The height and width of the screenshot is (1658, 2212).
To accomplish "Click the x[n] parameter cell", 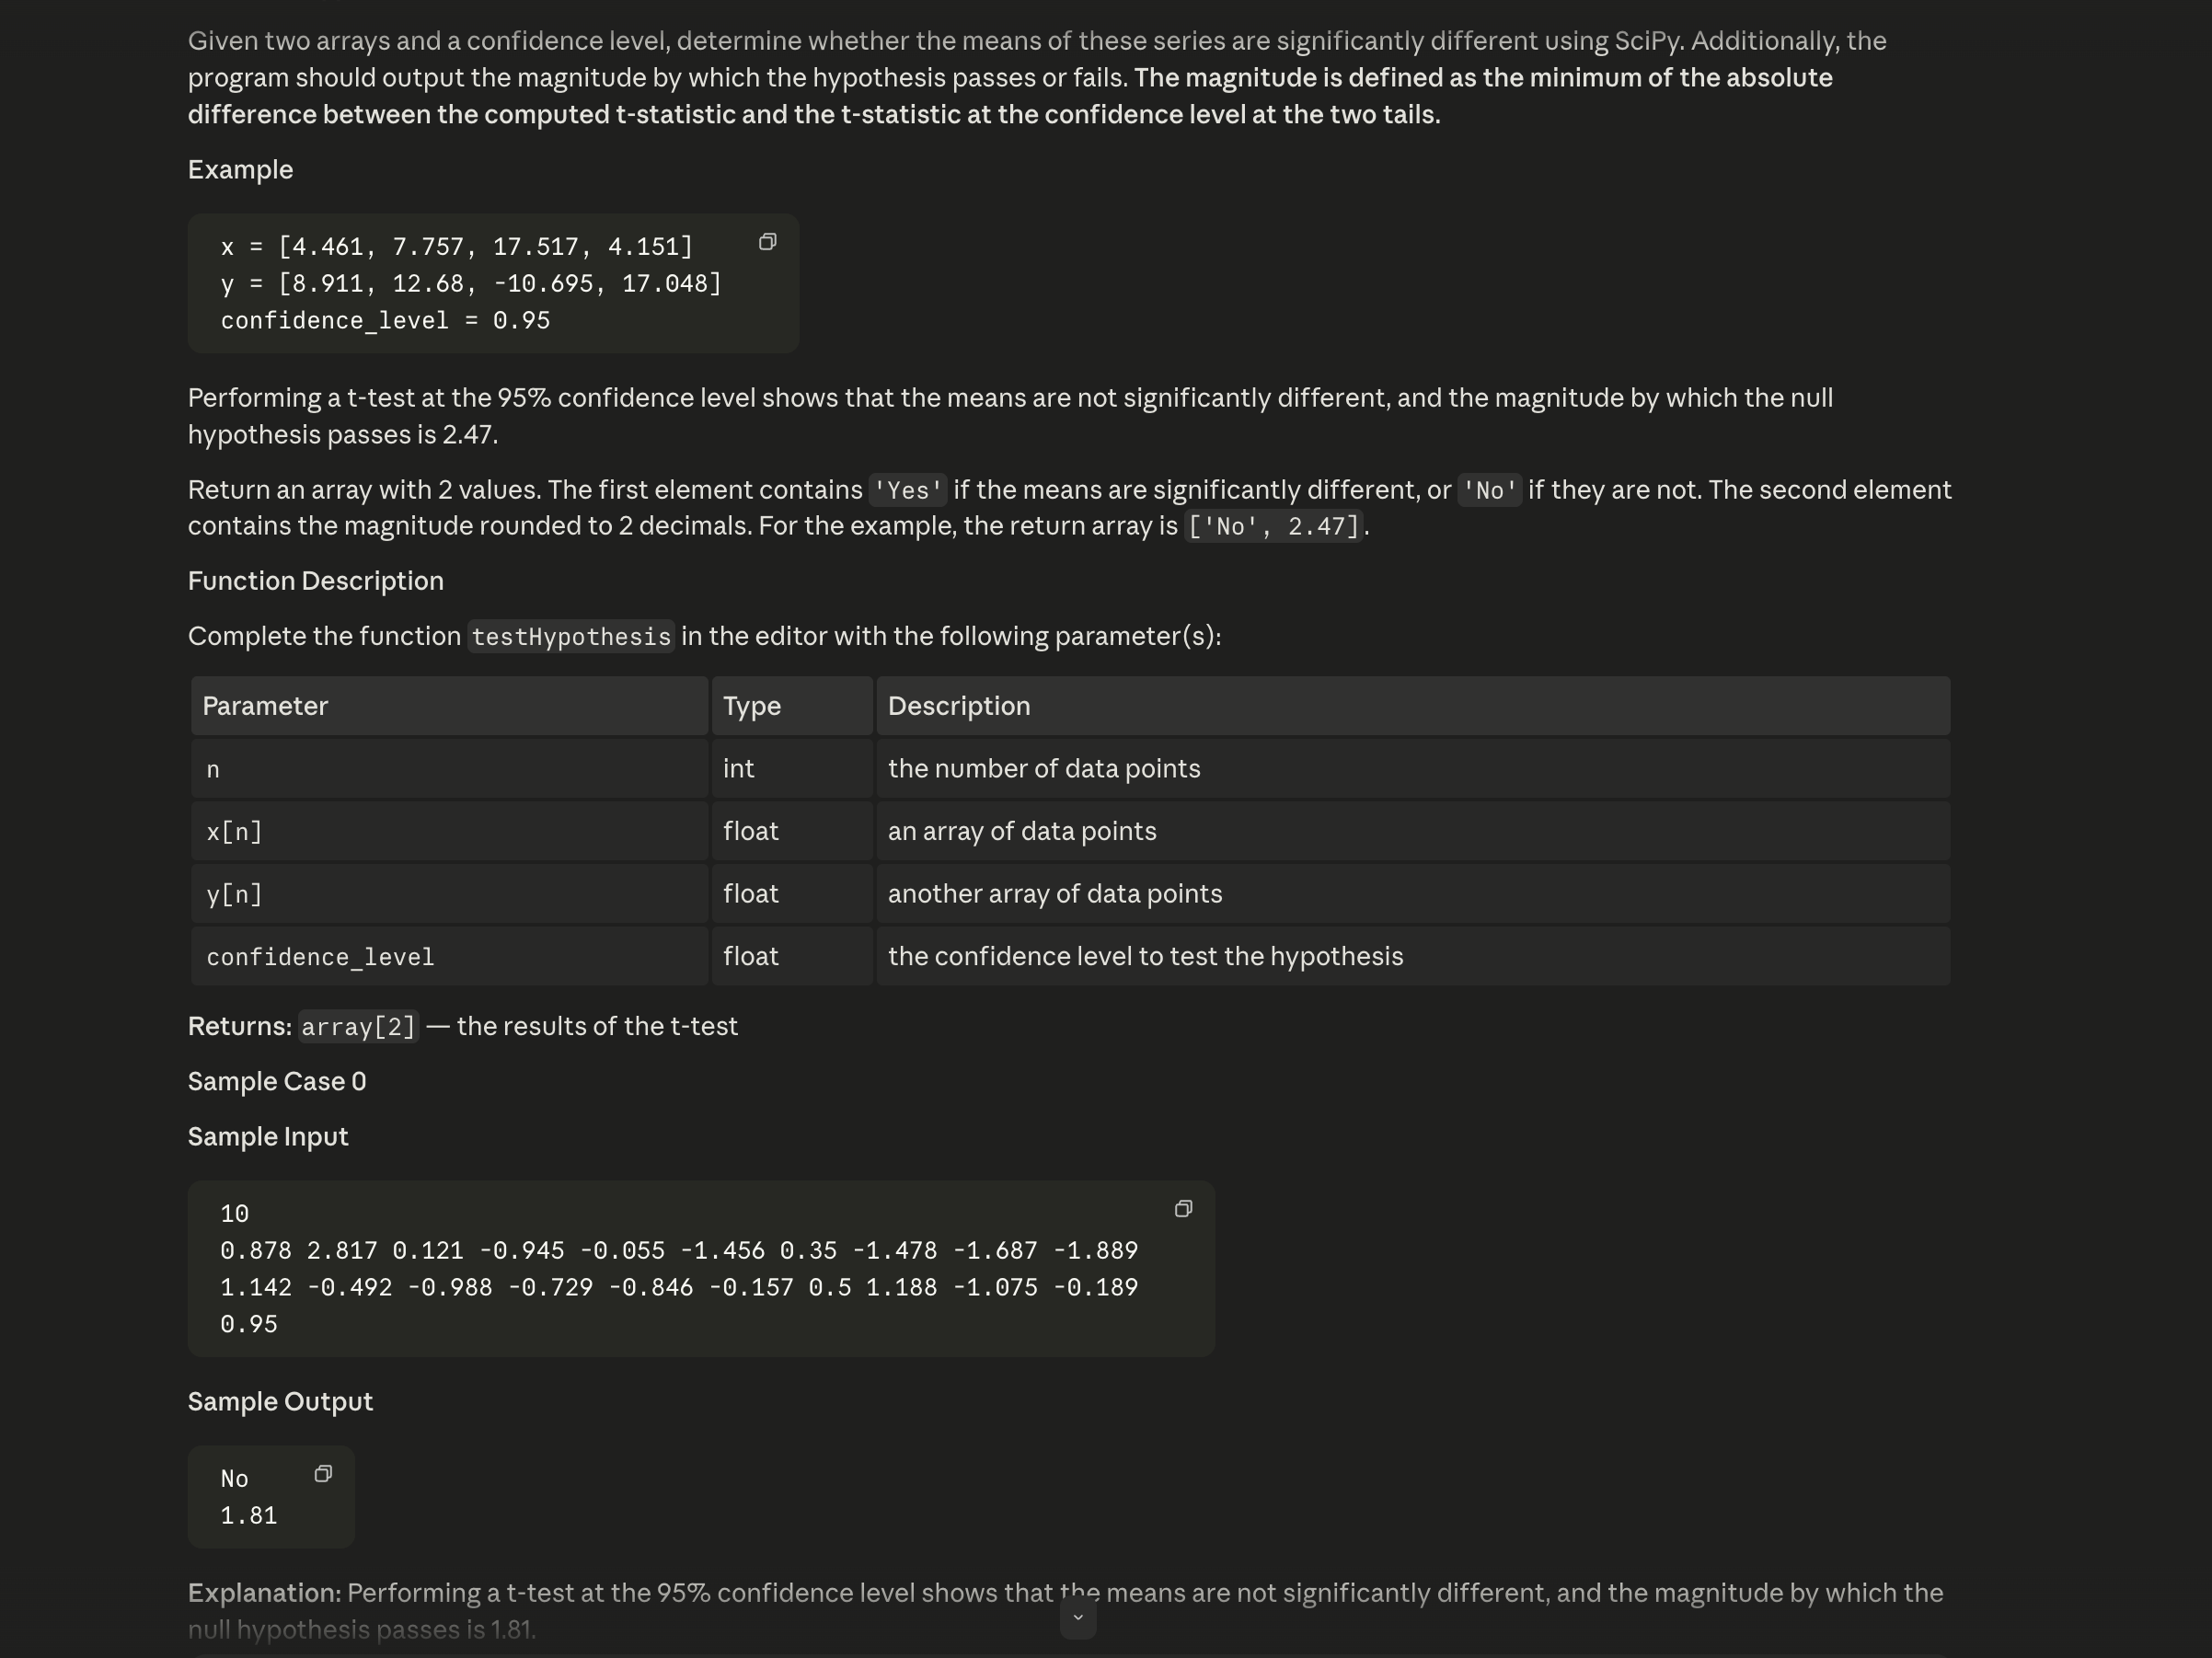I will click(x=449, y=831).
